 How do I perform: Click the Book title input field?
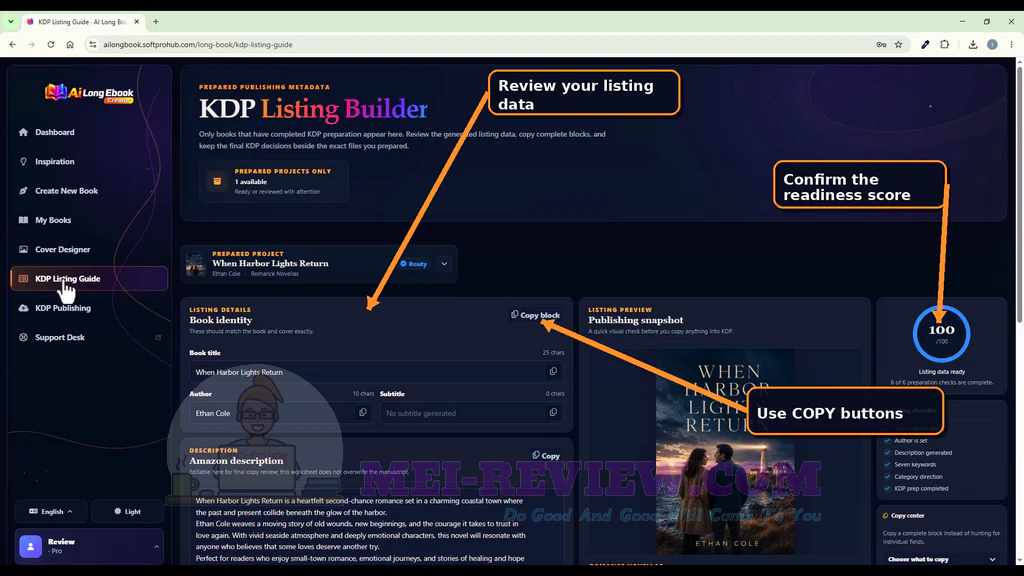[x=377, y=372]
